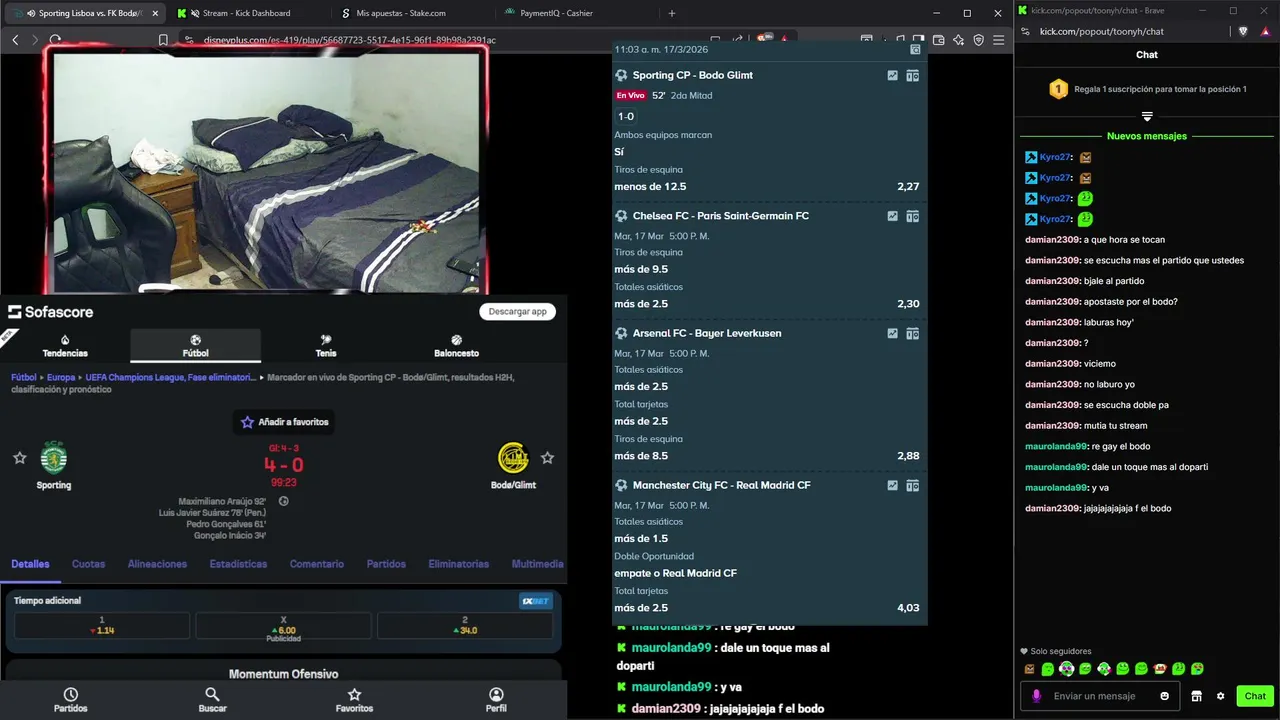
Task: Switch to the Alineaciones tab
Action: (x=157, y=564)
